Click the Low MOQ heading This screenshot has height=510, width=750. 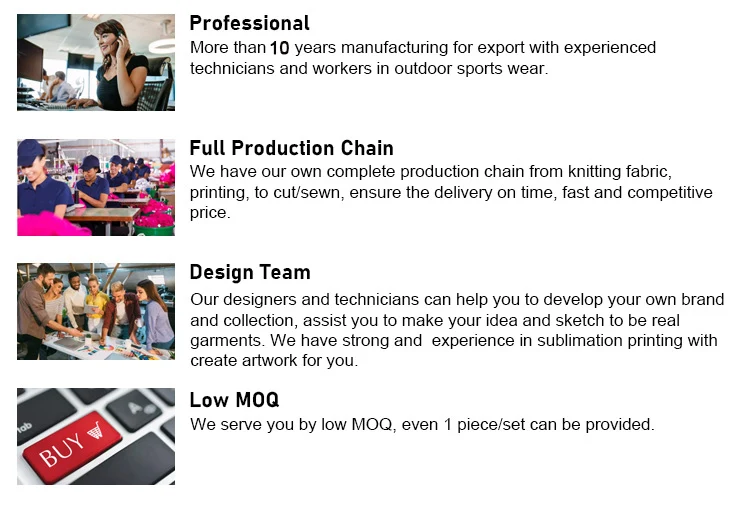coord(234,400)
